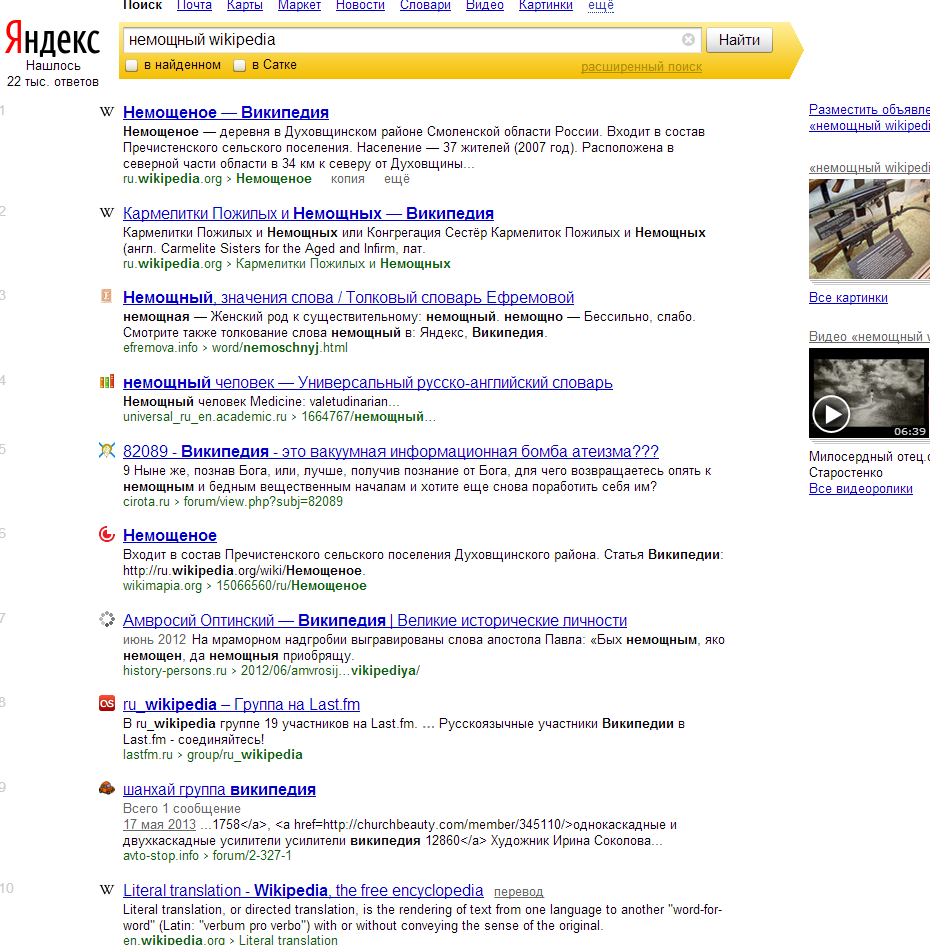Open the 'копия' cached copy link
The height and width of the screenshot is (945, 930).
coord(347,179)
